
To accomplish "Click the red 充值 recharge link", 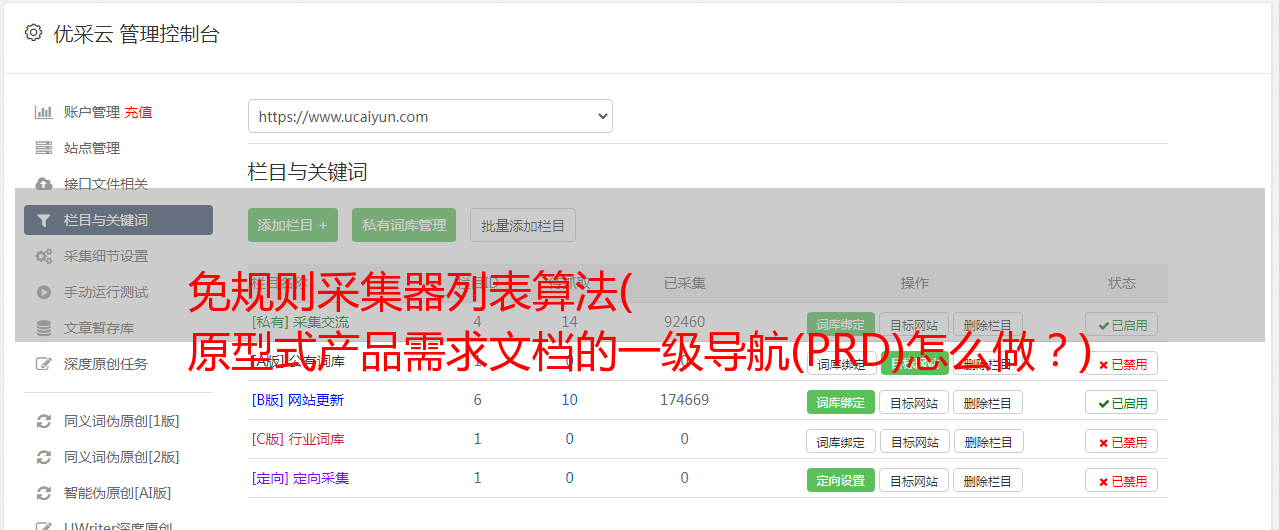I will (x=139, y=112).
